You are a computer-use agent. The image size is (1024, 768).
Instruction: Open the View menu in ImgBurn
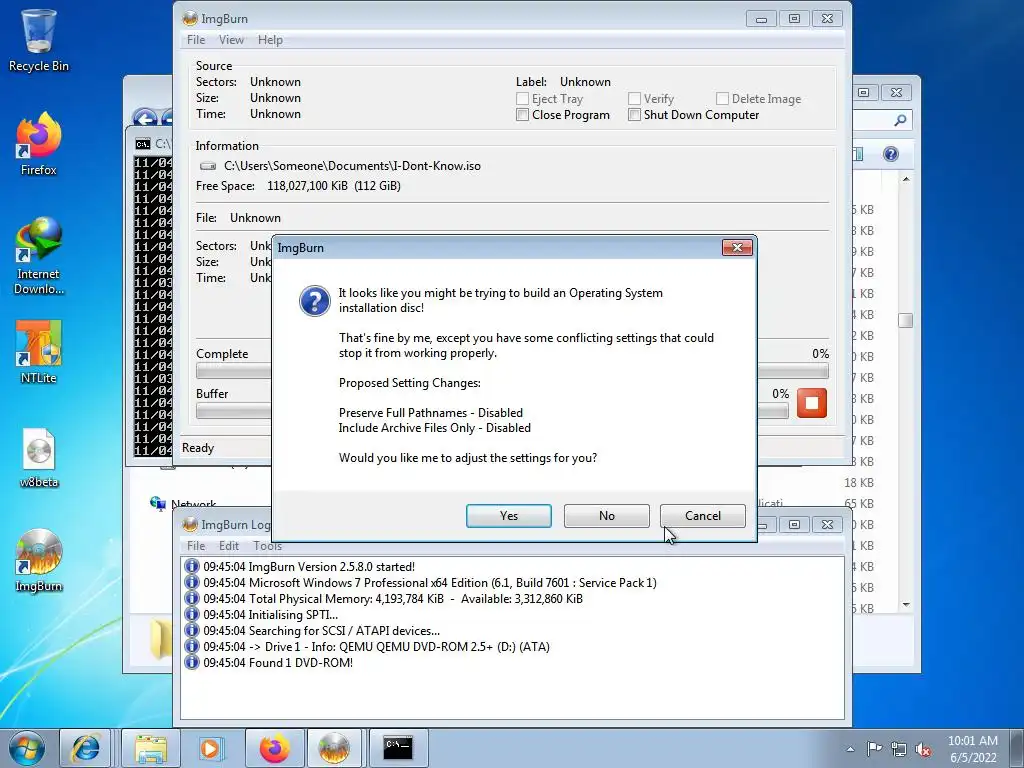231,40
